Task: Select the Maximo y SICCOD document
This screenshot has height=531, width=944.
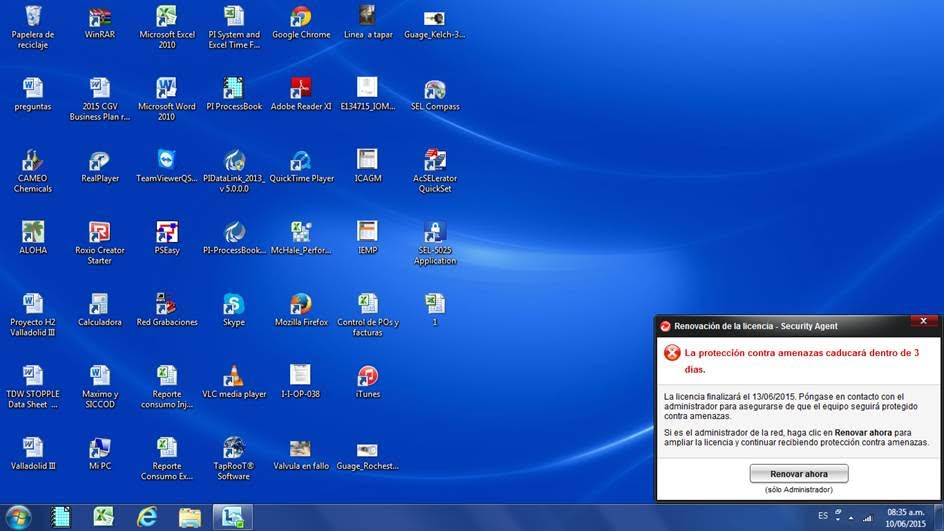Action: point(100,386)
